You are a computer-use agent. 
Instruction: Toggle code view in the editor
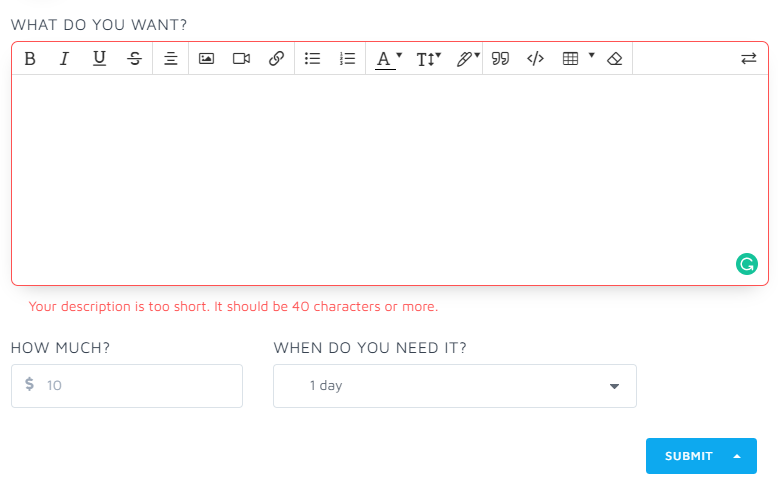535,59
